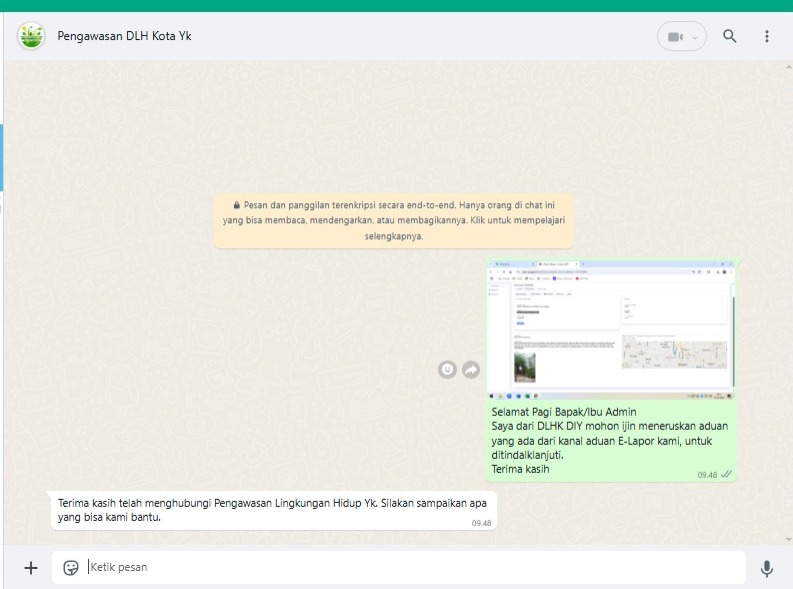
Task: Expand the call options dropdown arrow
Action: [x=695, y=37]
